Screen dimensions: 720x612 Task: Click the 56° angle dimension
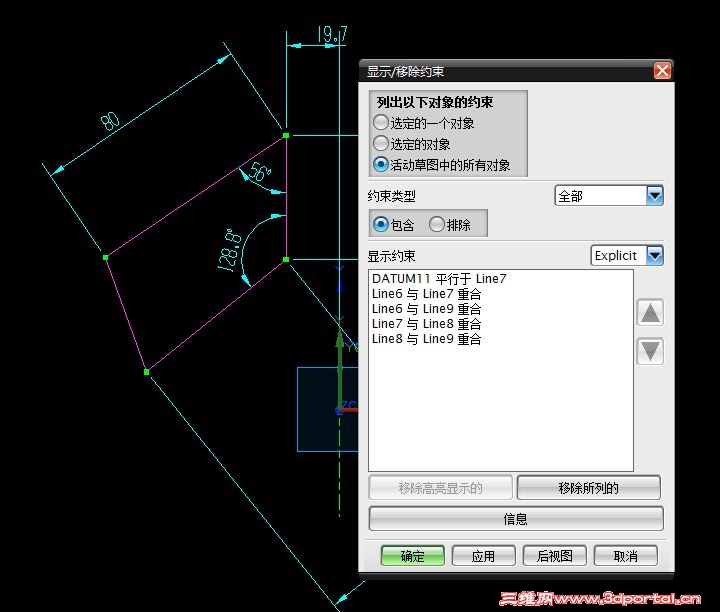261,173
